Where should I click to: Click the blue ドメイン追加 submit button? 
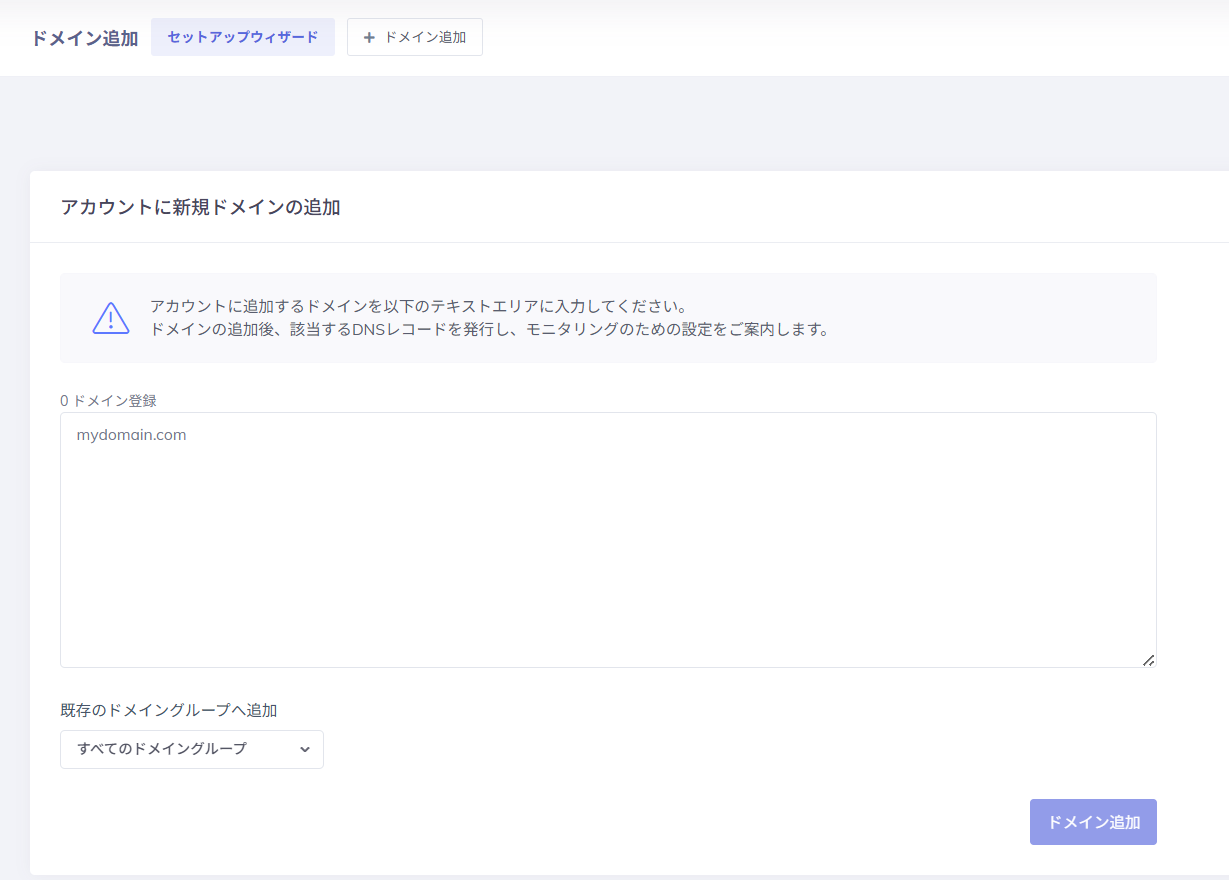(1092, 821)
